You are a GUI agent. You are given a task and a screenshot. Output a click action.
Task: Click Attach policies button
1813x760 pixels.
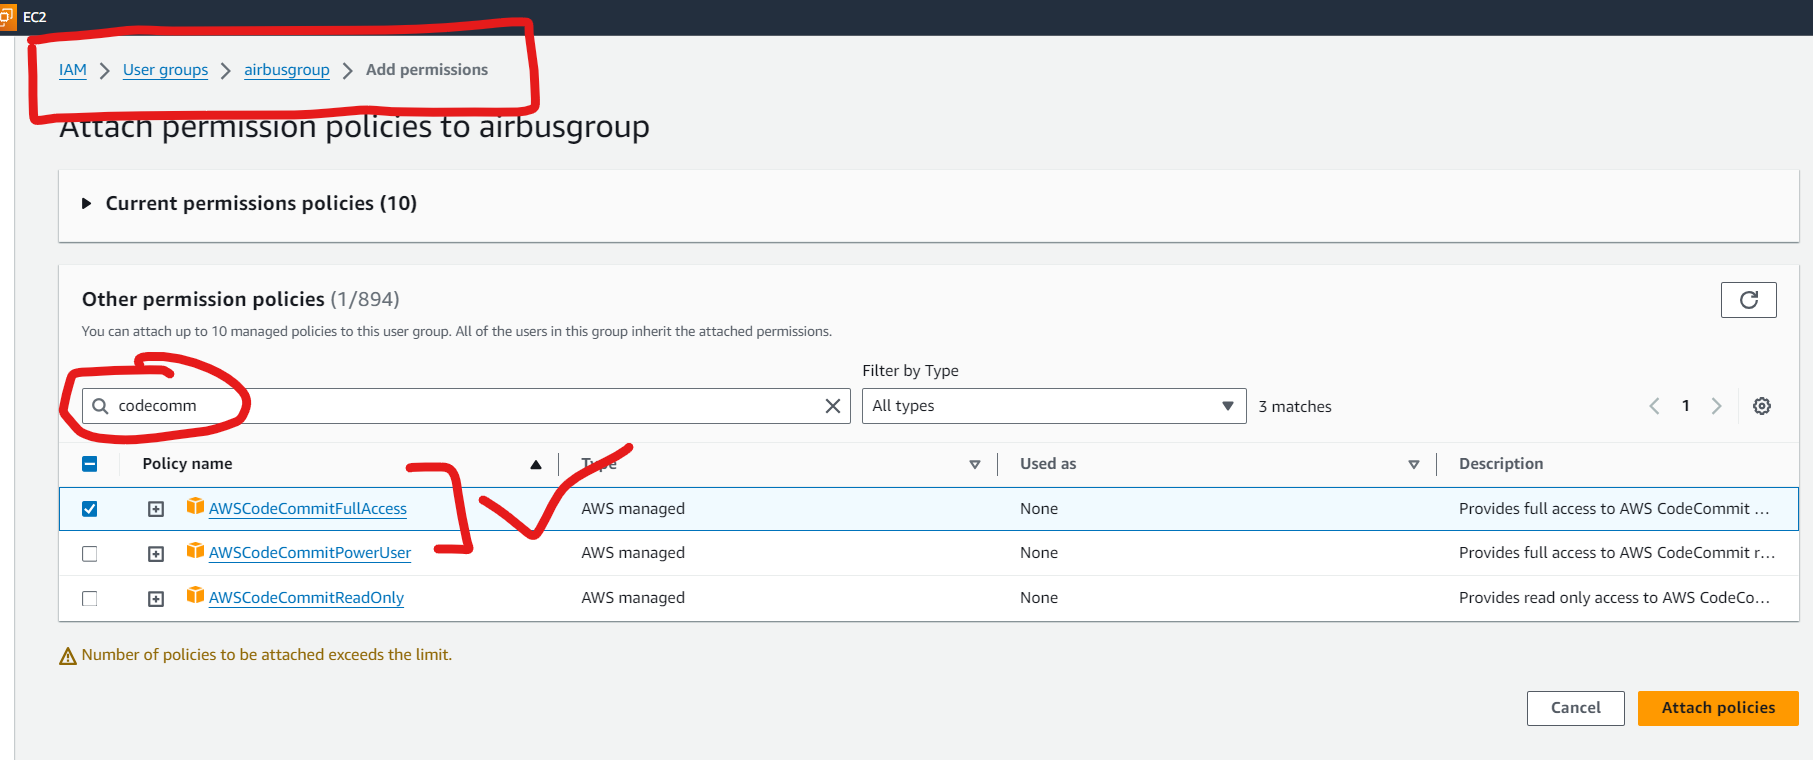[1718, 708]
